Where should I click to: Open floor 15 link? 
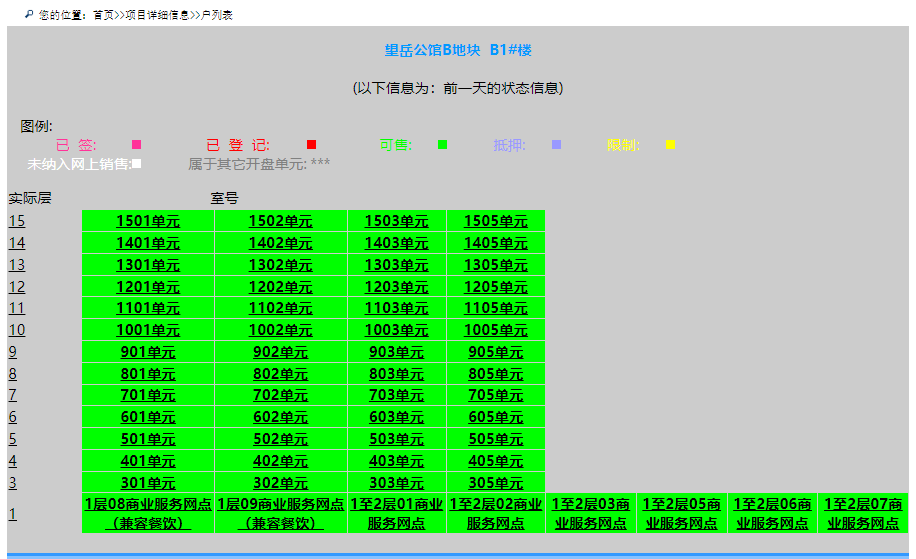(x=16, y=221)
